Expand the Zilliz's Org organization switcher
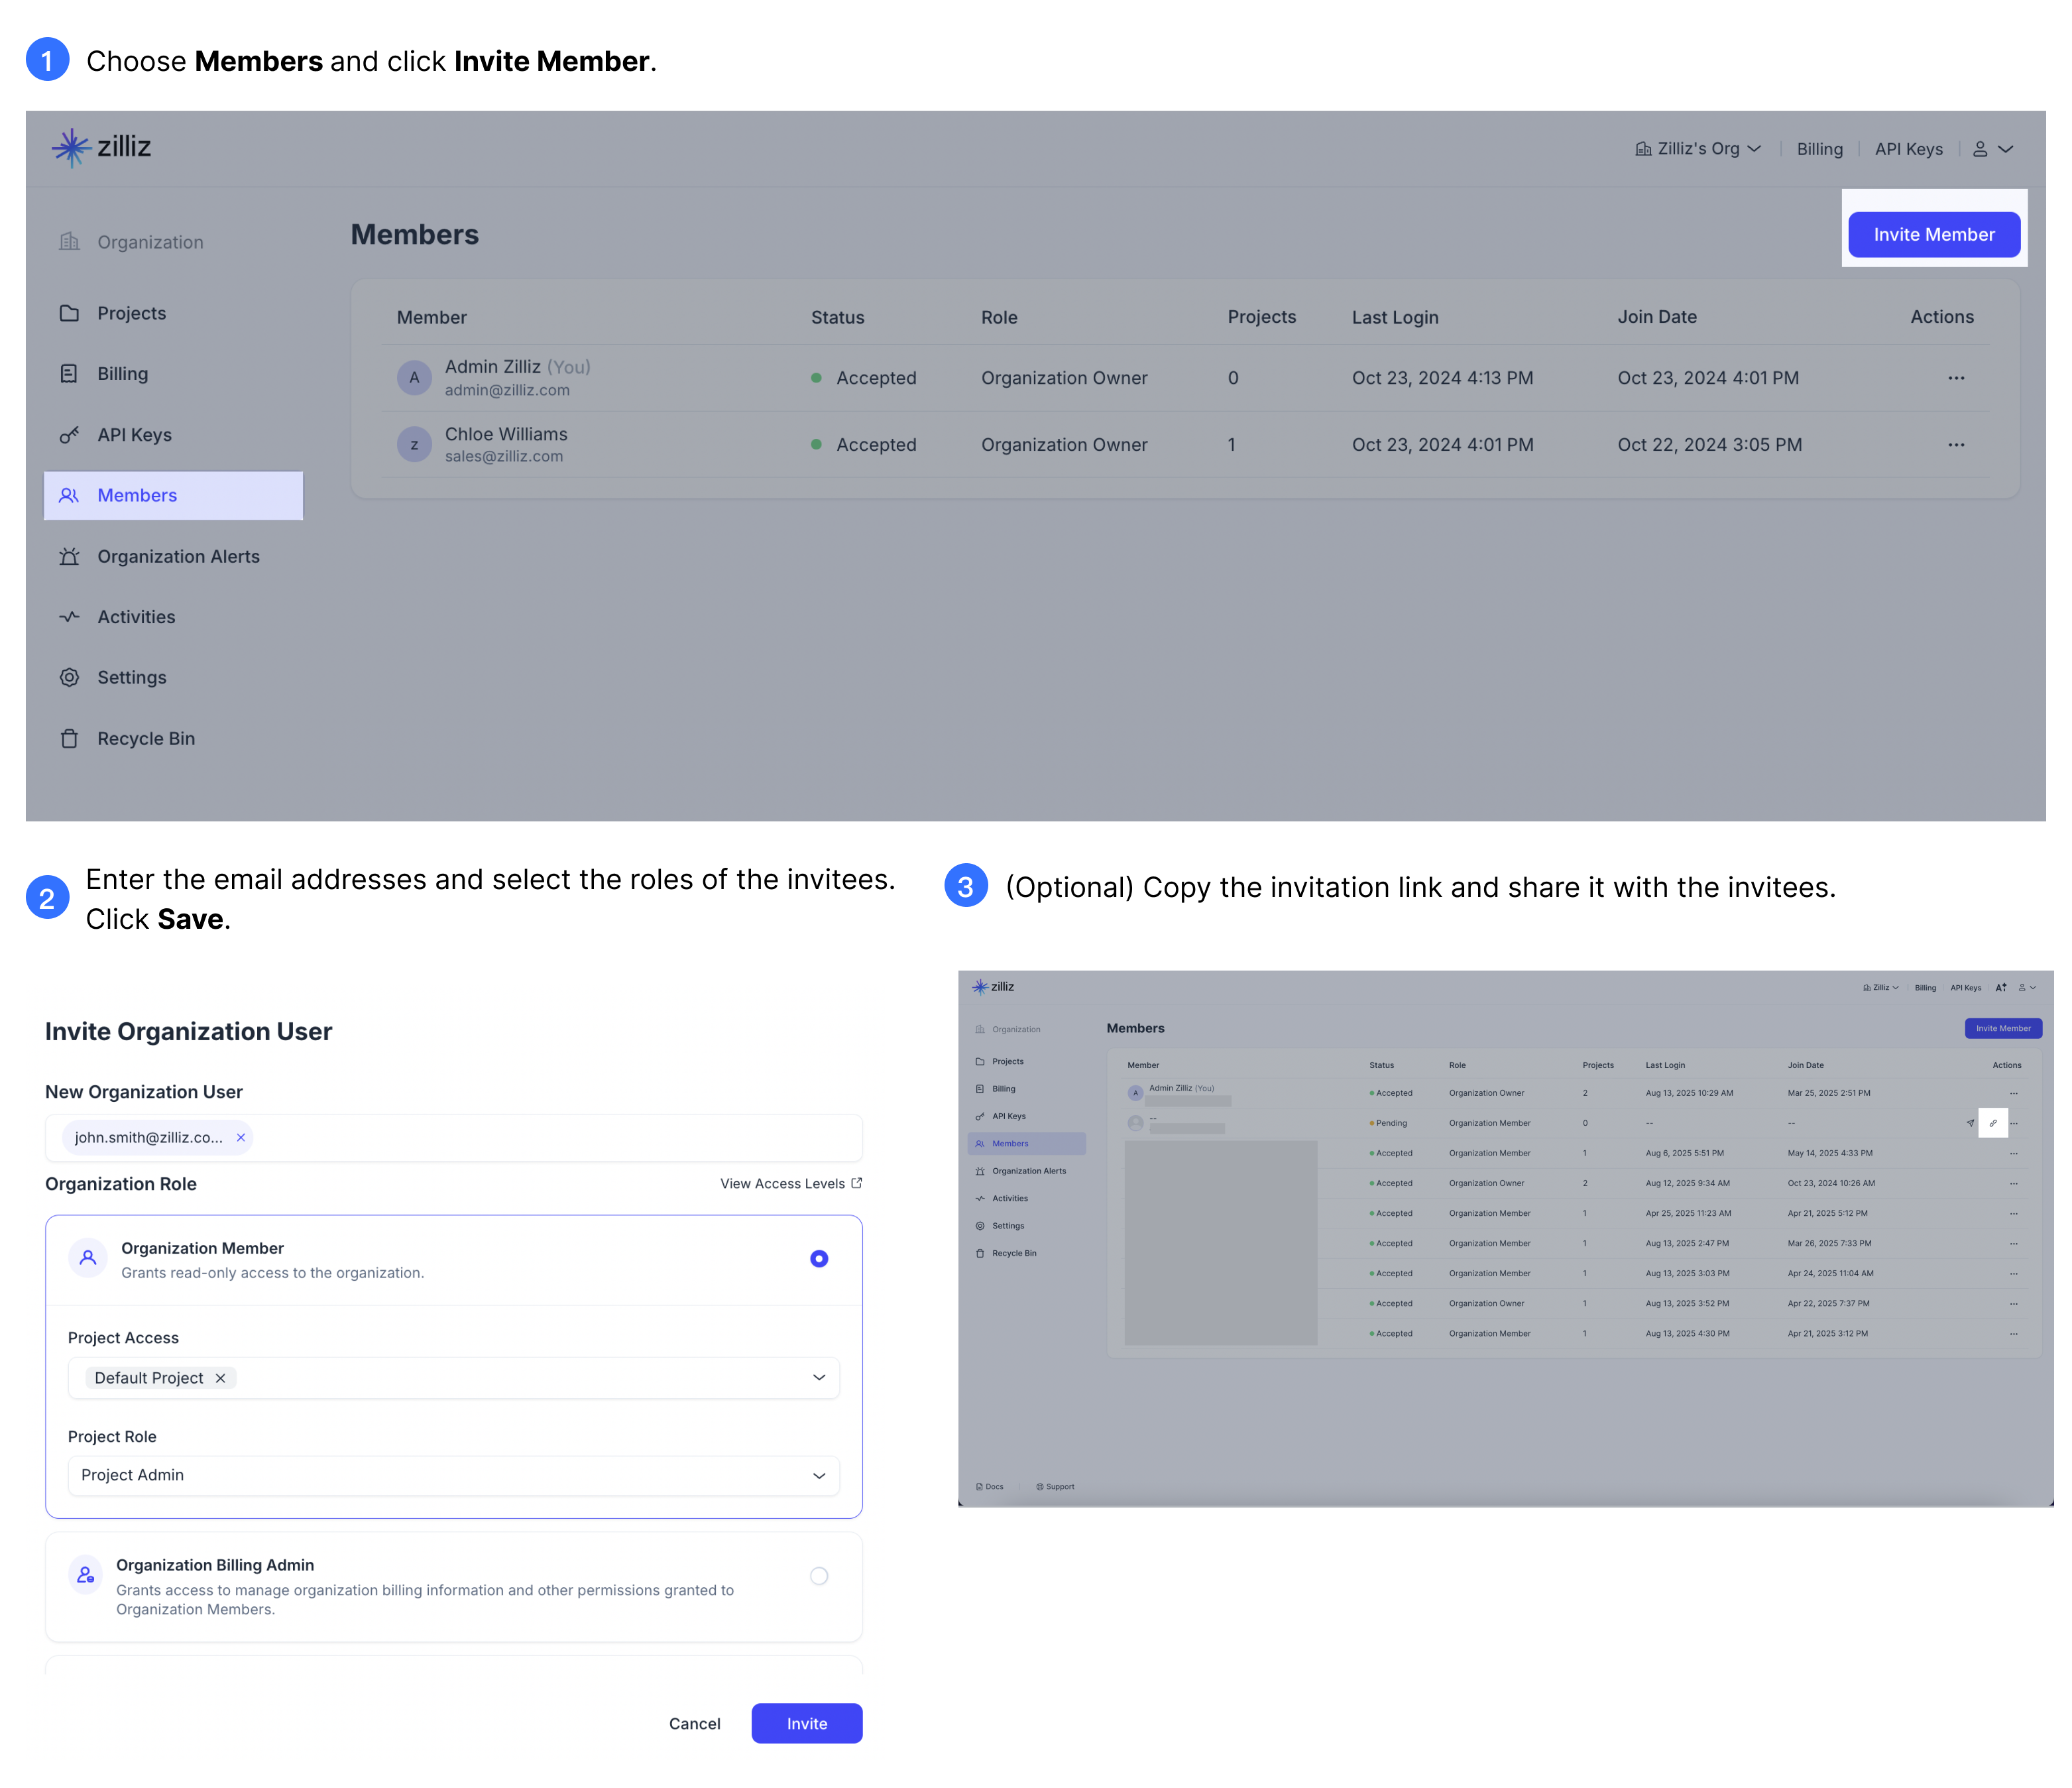Image resolution: width=2072 pixels, height=1788 pixels. pos(1699,148)
